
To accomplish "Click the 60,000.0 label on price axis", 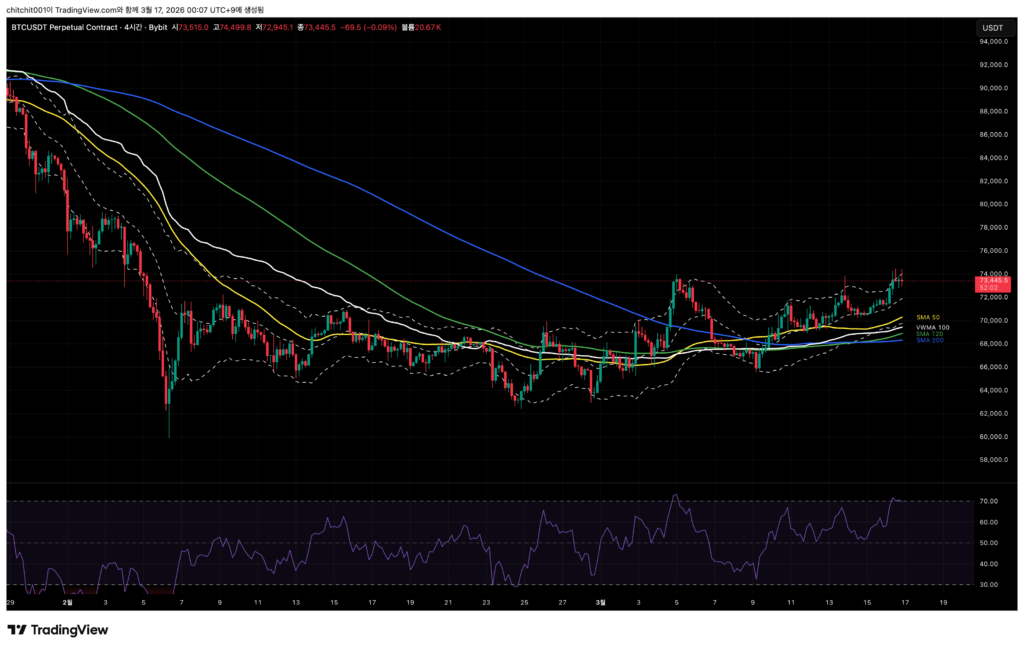I will pos(993,437).
